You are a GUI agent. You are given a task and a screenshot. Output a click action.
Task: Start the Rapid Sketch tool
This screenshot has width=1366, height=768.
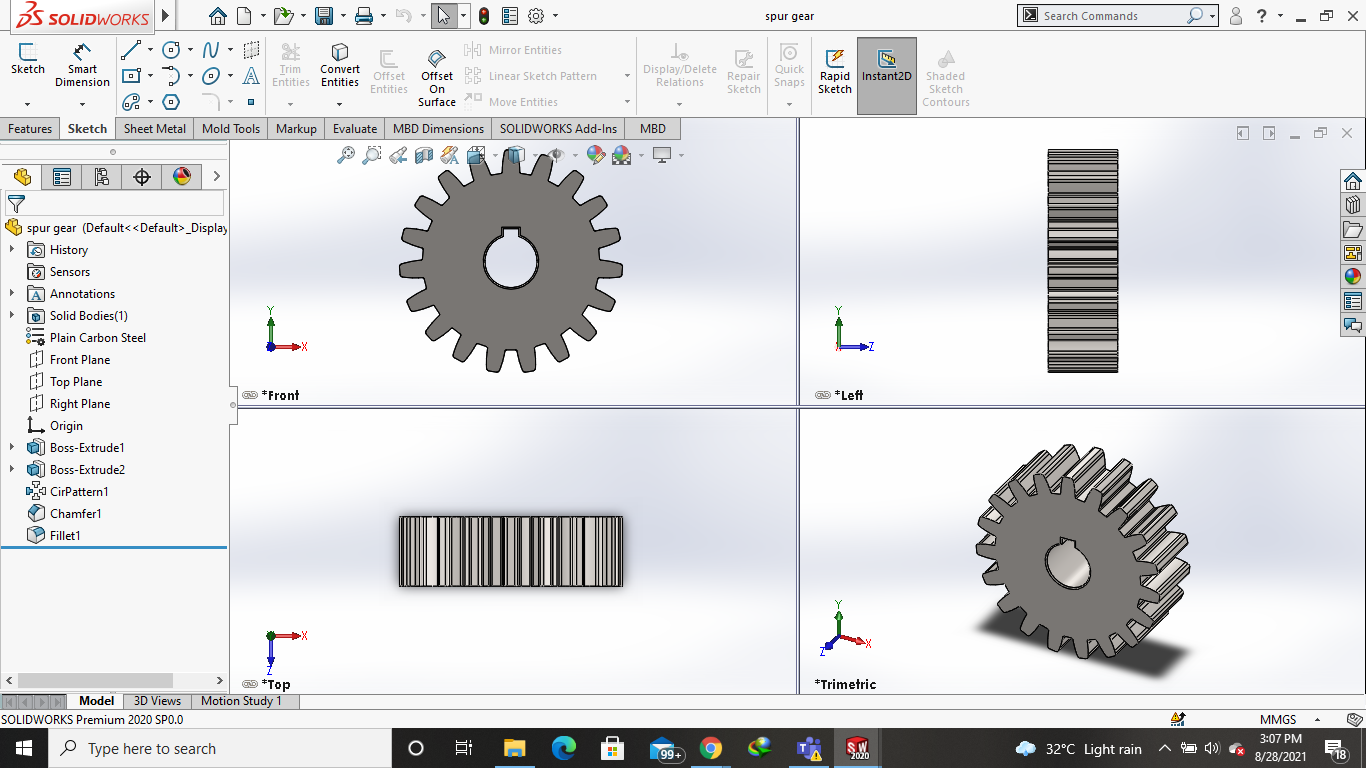coord(835,70)
